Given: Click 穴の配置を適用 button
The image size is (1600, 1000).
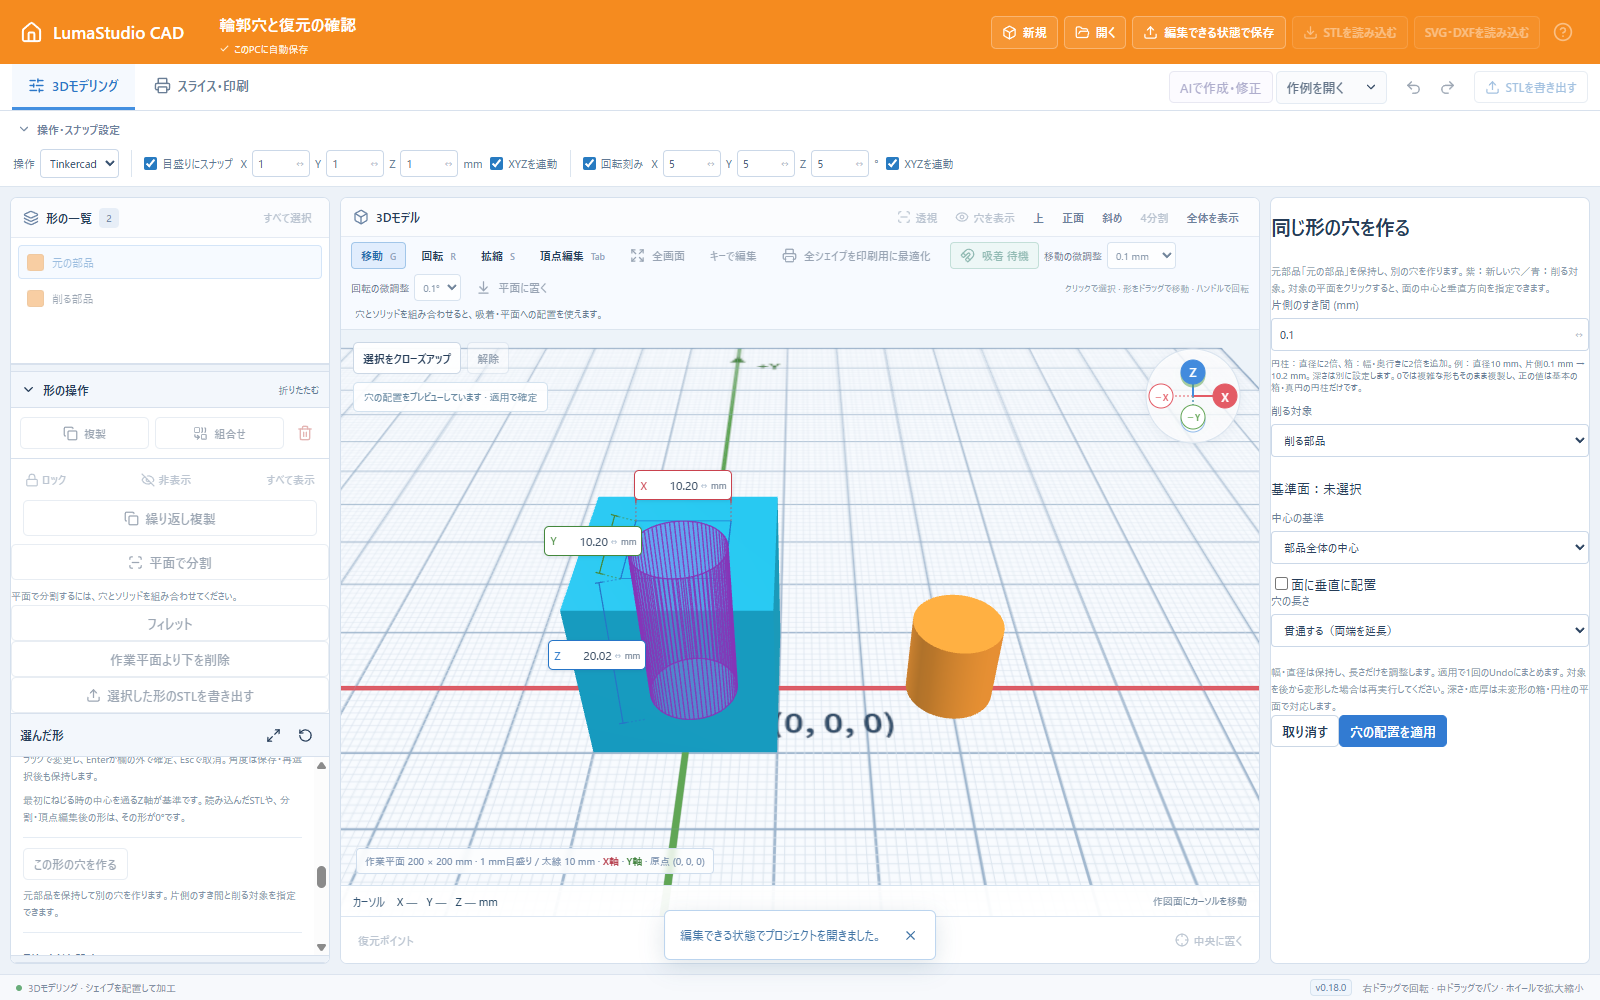Looking at the screenshot, I should pyautogui.click(x=1392, y=731).
